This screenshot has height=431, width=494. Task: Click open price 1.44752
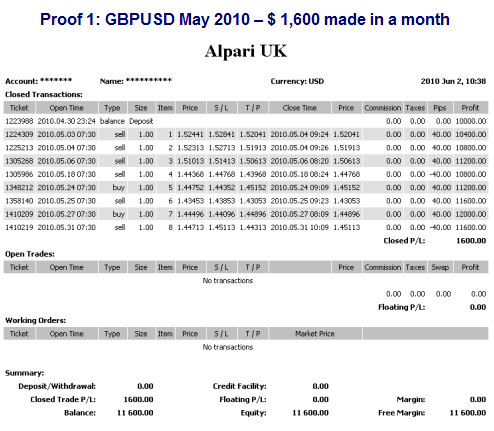190,188
